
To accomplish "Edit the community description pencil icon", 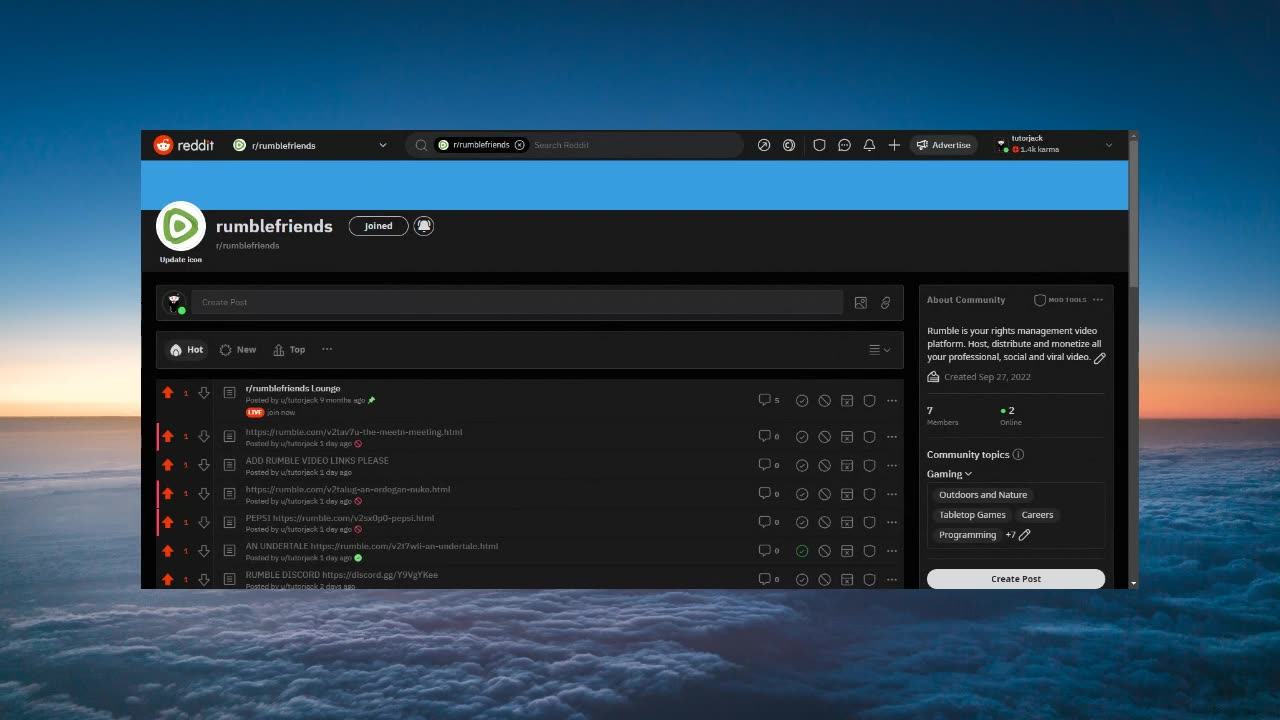I will [x=1100, y=358].
